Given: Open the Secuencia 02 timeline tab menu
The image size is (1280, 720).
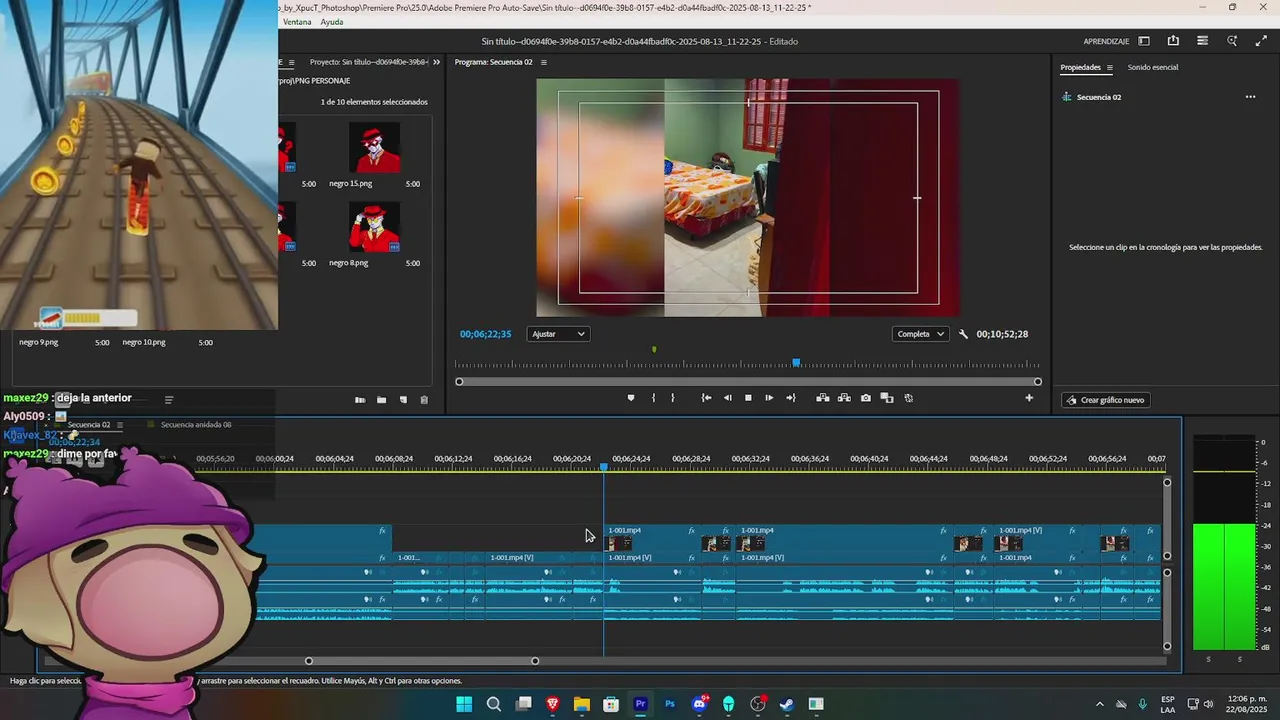Looking at the screenshot, I should tap(120, 425).
